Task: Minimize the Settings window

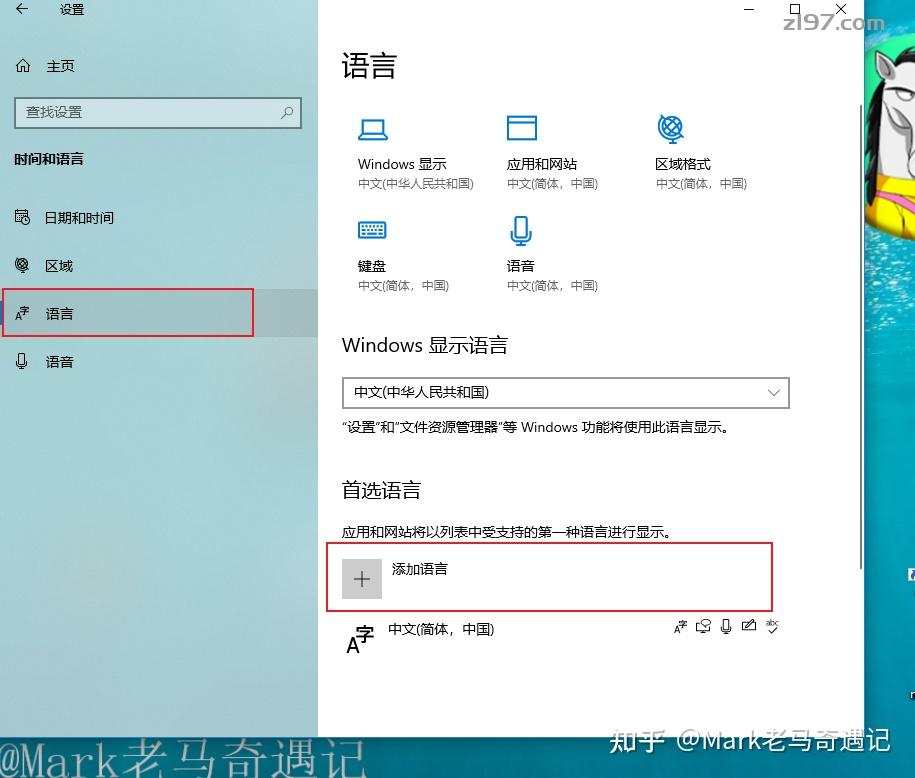Action: click(749, 9)
